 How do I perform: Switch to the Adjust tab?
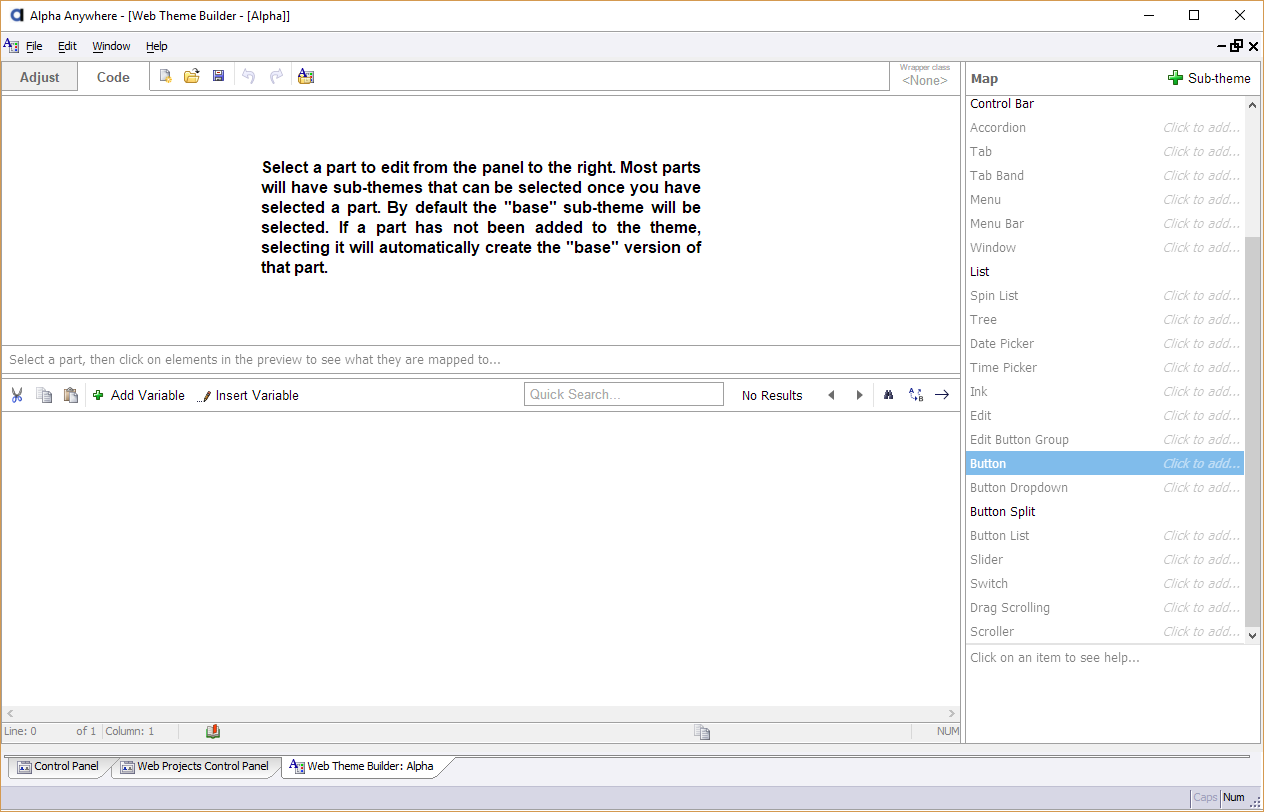40,77
